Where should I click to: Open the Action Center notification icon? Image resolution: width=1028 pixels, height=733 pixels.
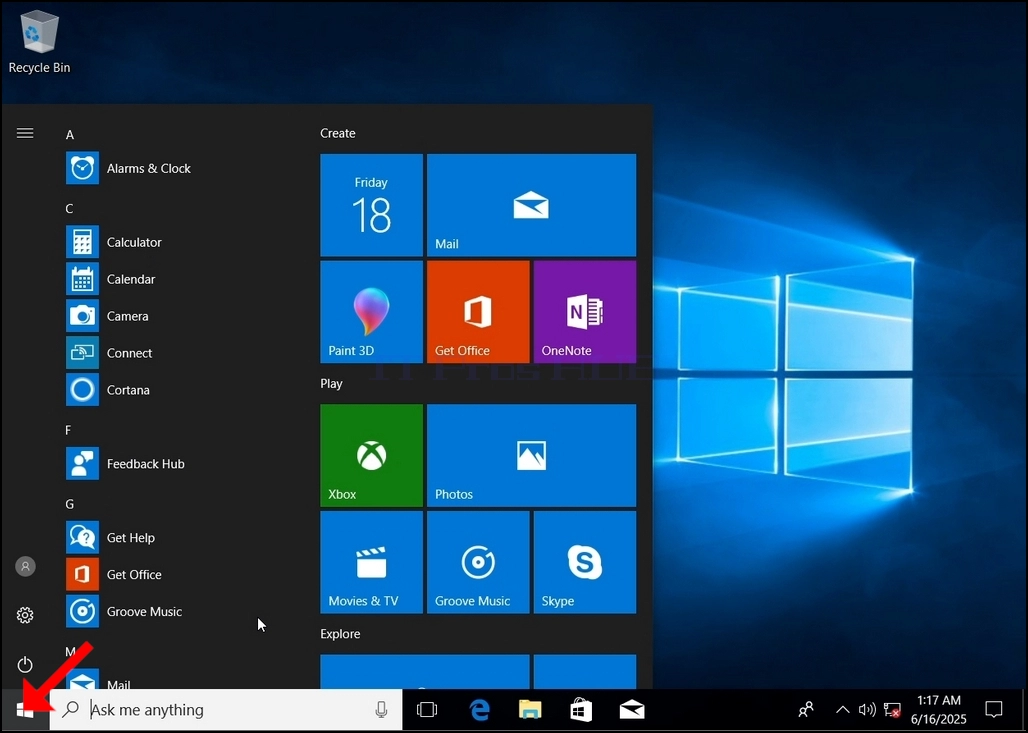[994, 710]
